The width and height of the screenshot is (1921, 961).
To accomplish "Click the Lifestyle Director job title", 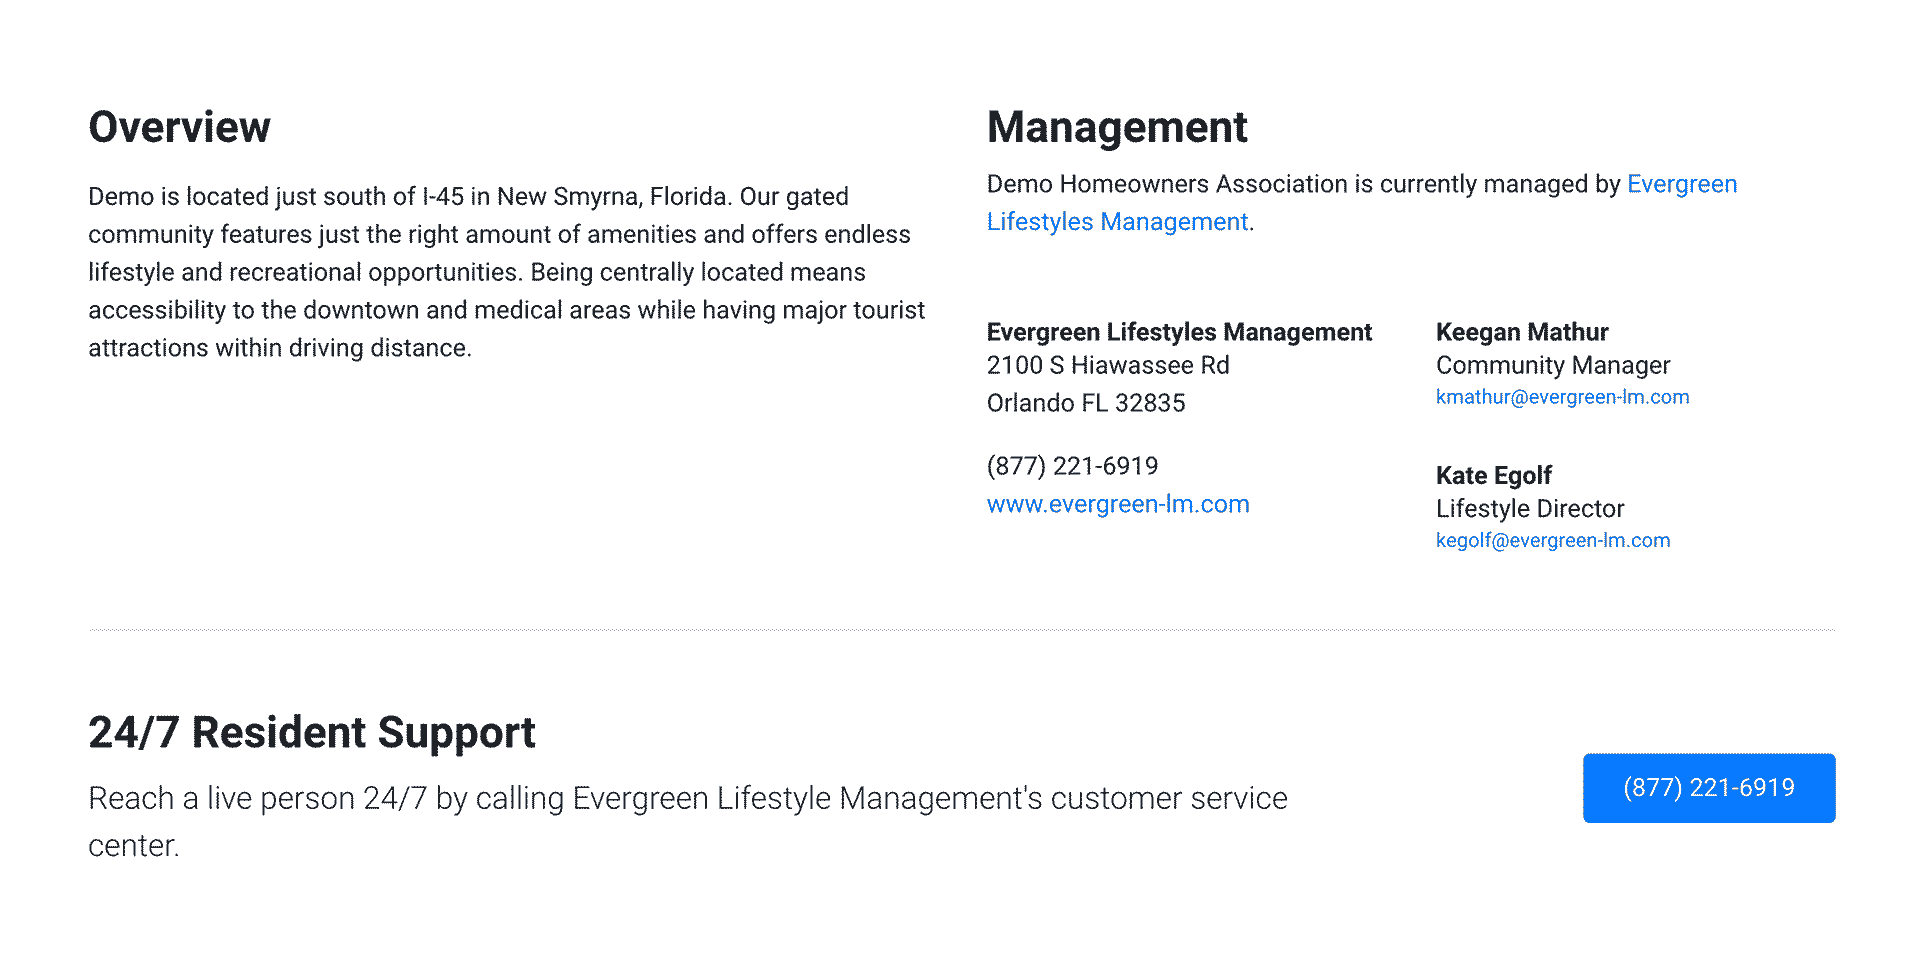I will tap(1530, 508).
